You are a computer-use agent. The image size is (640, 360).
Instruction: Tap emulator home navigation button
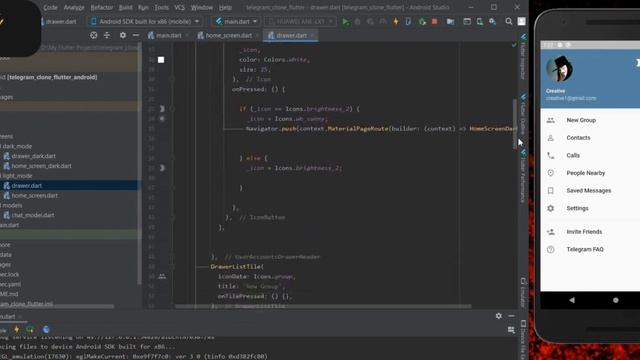pos(616,300)
